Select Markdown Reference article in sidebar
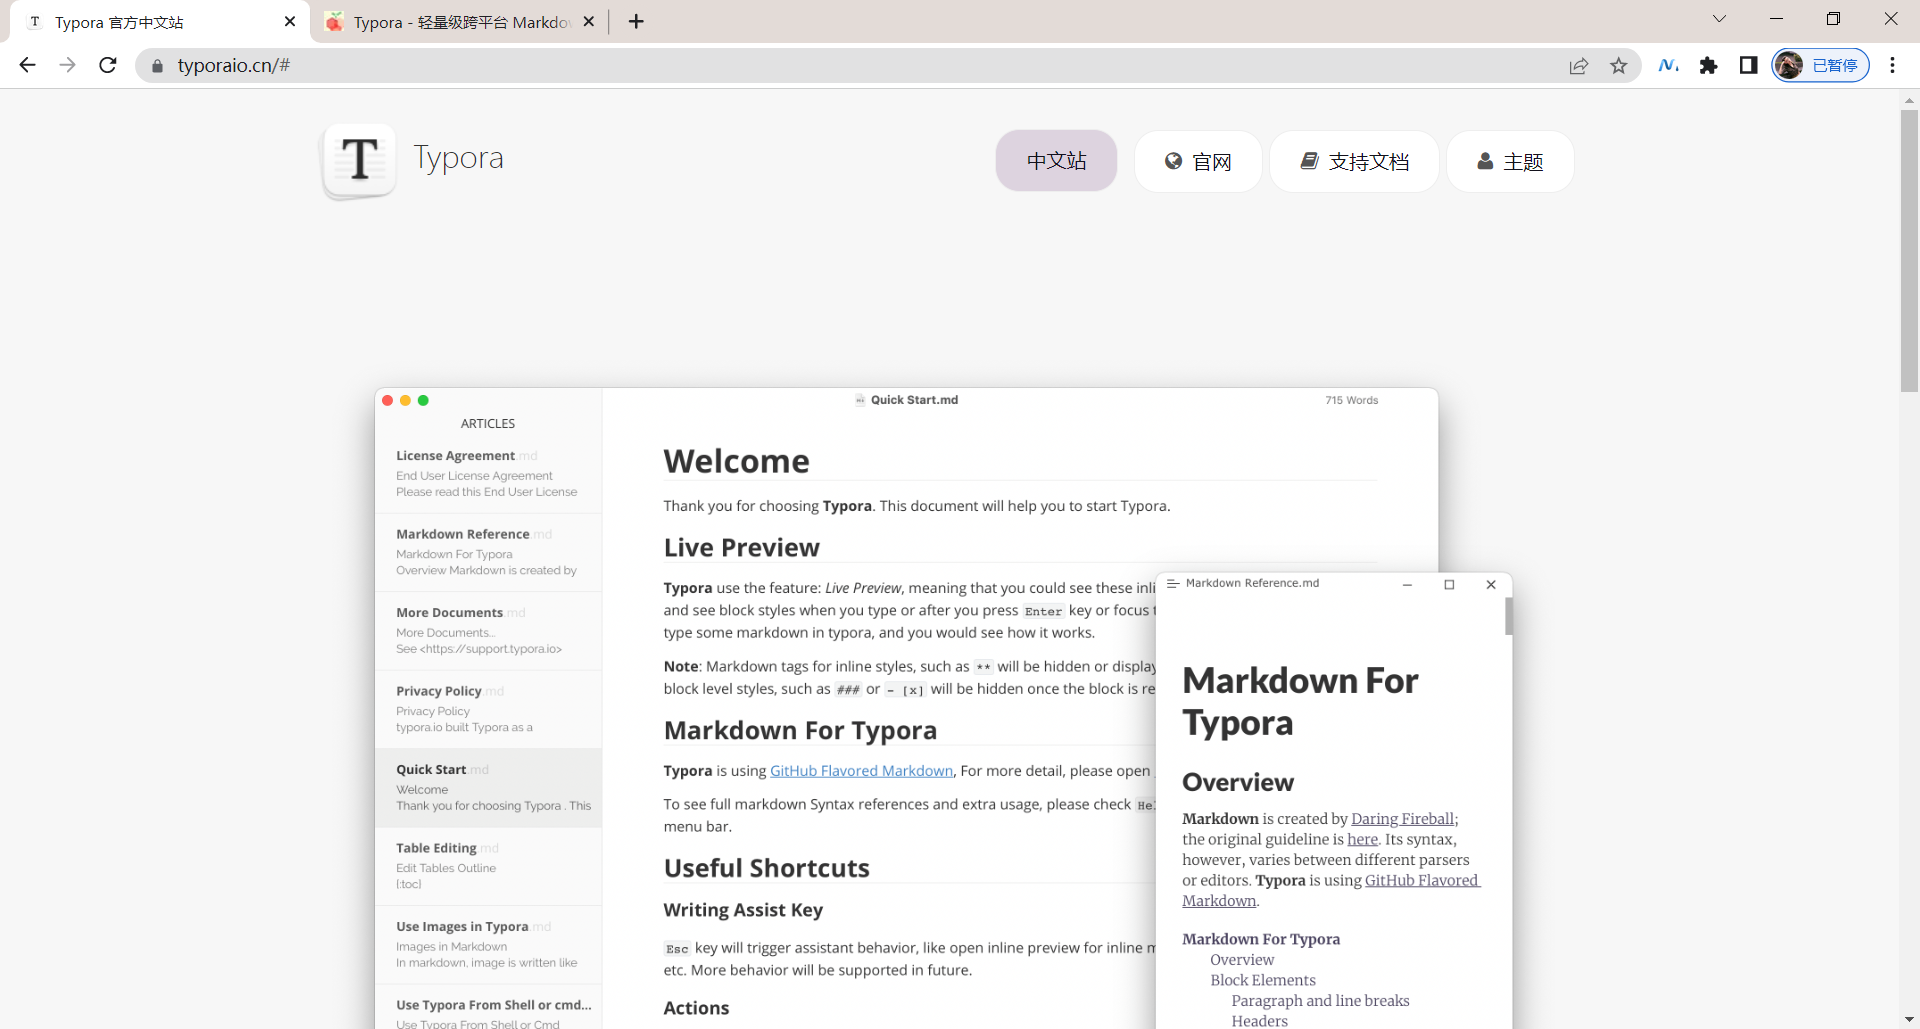 pos(488,552)
